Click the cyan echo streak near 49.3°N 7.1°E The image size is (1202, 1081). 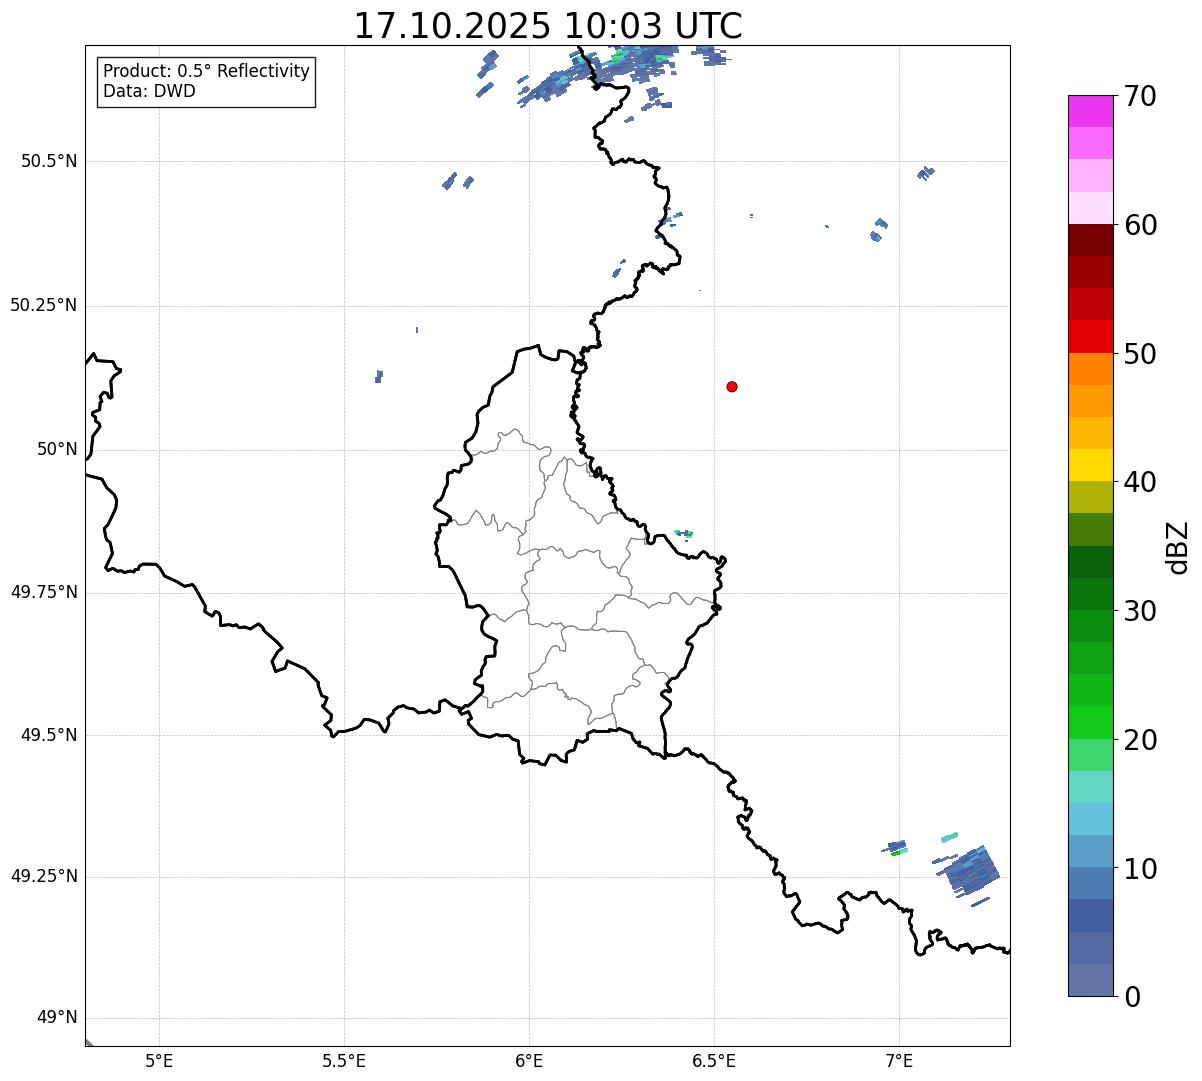[949, 837]
